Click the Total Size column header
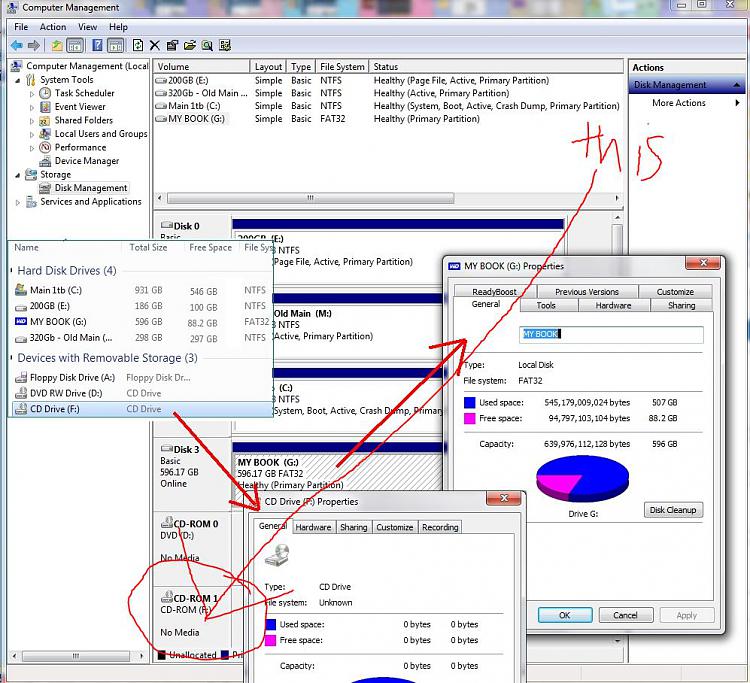The height and width of the screenshot is (683, 750). [x=148, y=247]
